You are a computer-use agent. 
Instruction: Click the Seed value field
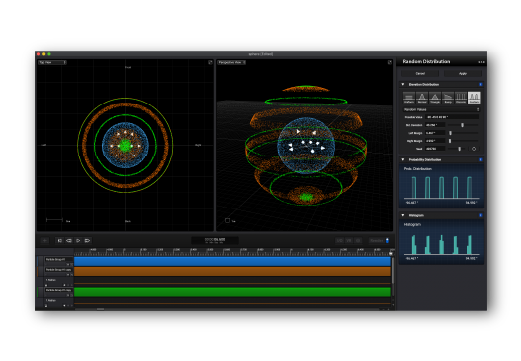435,149
